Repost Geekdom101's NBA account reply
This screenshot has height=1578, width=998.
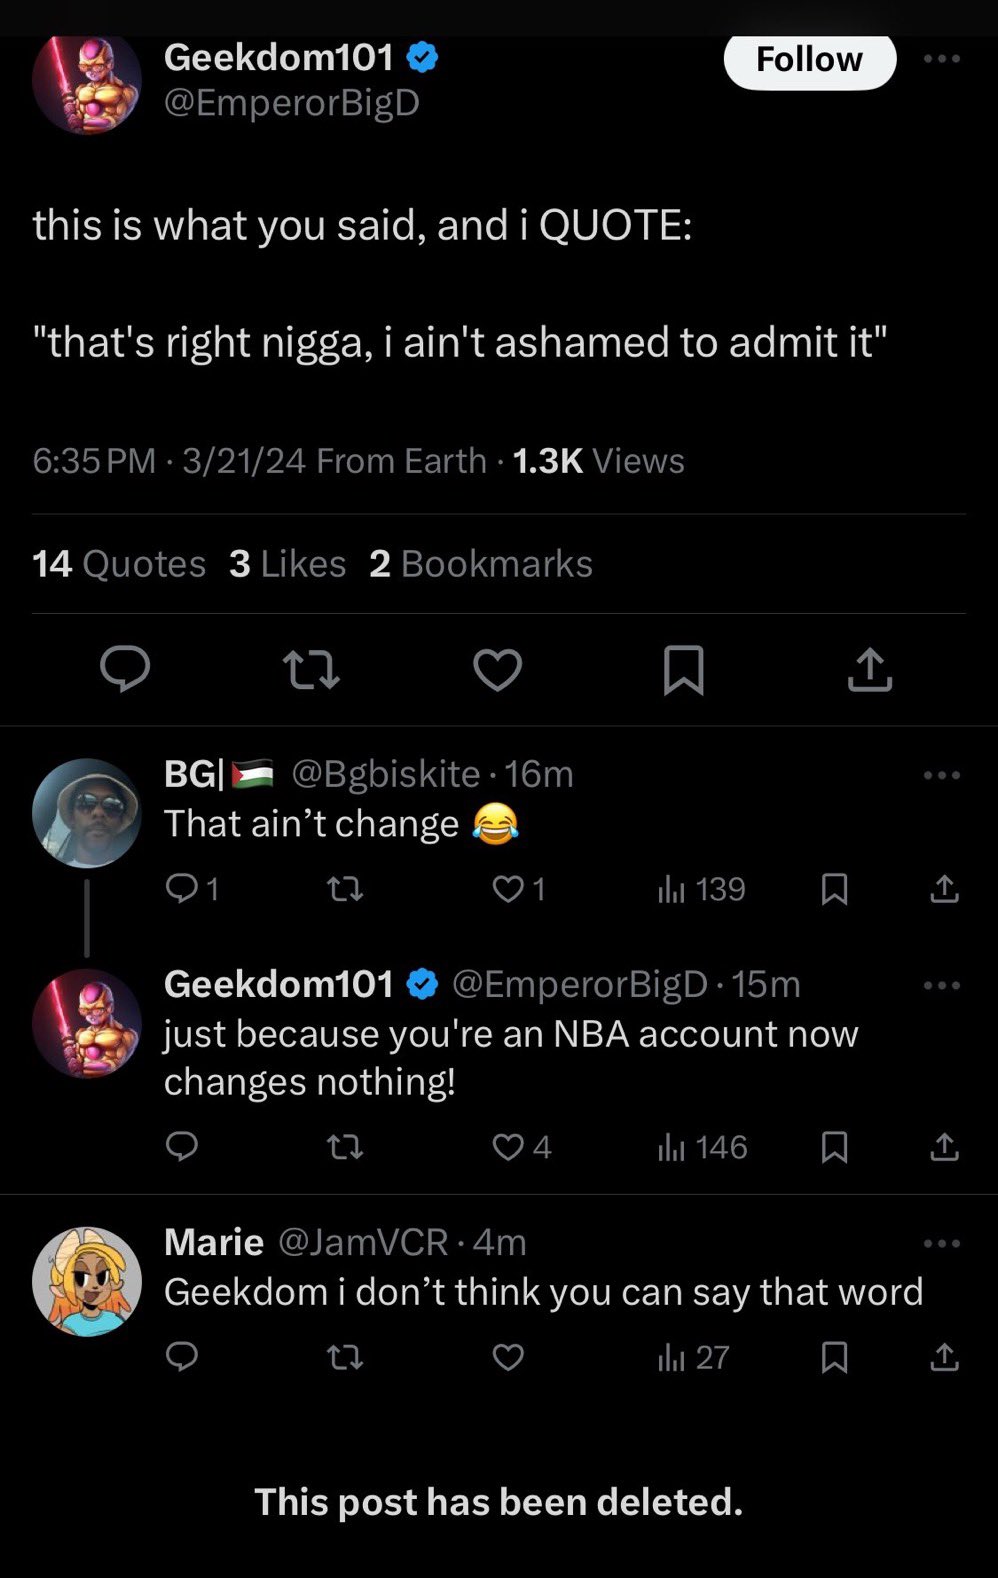(346, 1147)
